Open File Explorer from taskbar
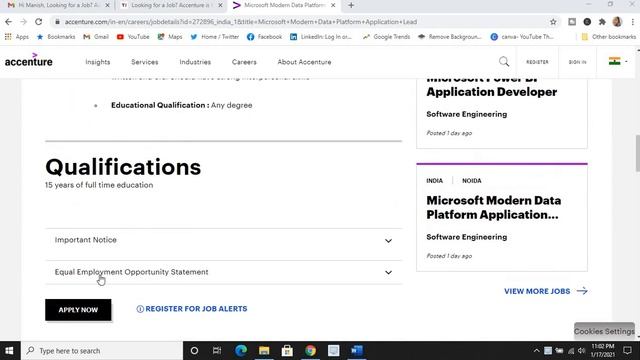The image size is (640, 360). coord(264,351)
